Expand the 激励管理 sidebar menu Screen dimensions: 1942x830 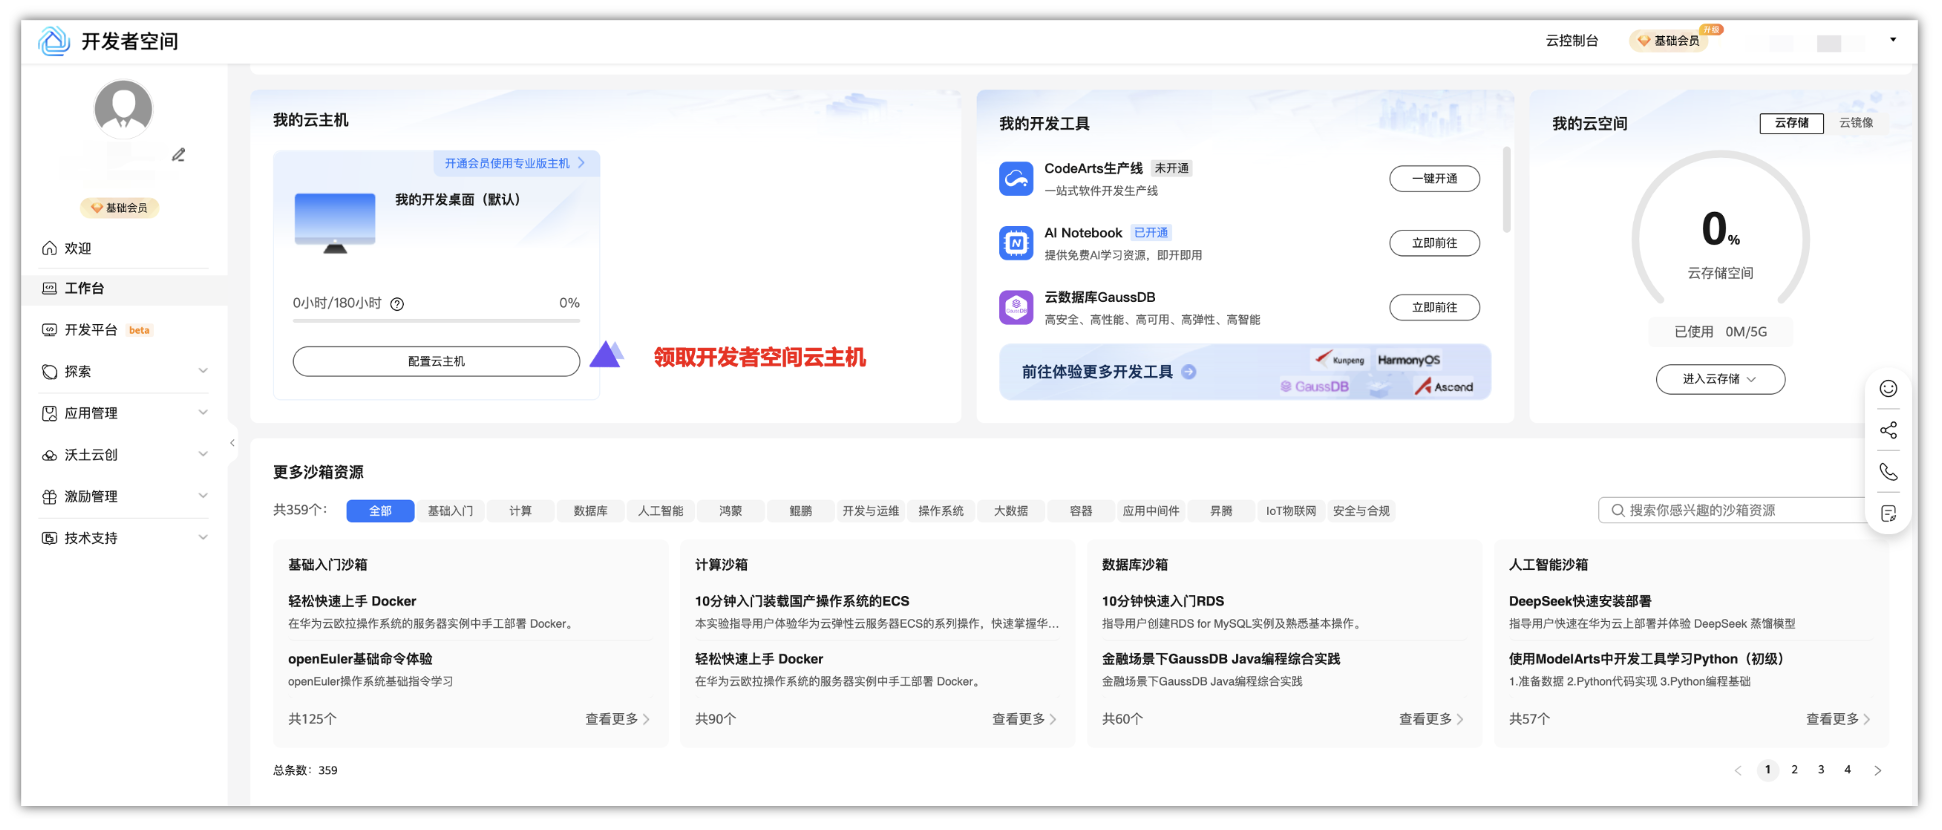point(124,496)
